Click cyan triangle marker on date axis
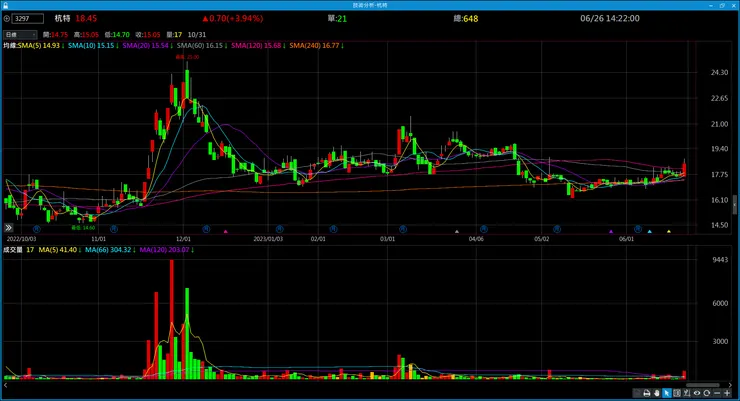The height and width of the screenshot is (401, 740). tap(650, 232)
